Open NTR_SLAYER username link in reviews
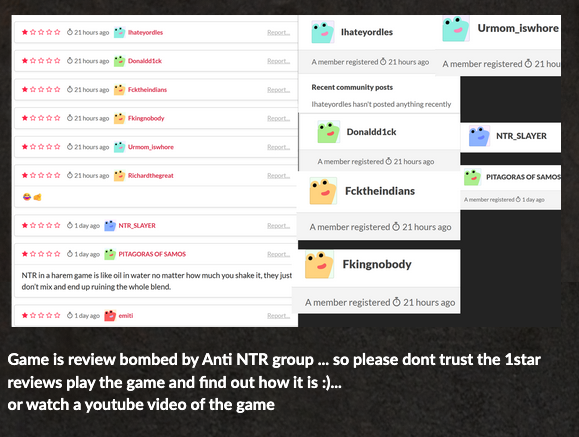The height and width of the screenshot is (437, 579). pyautogui.click(x=137, y=225)
